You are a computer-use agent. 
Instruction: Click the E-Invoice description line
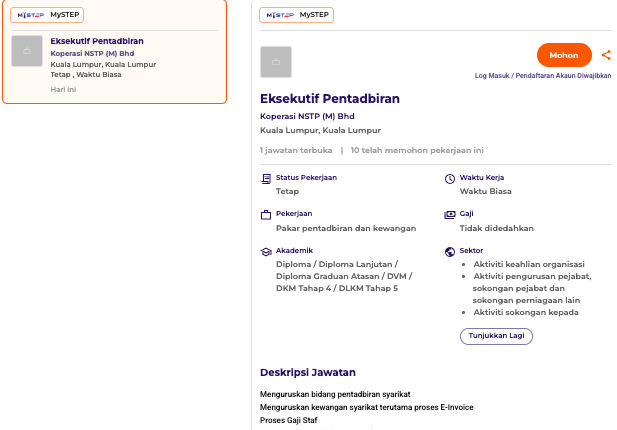coord(367,407)
